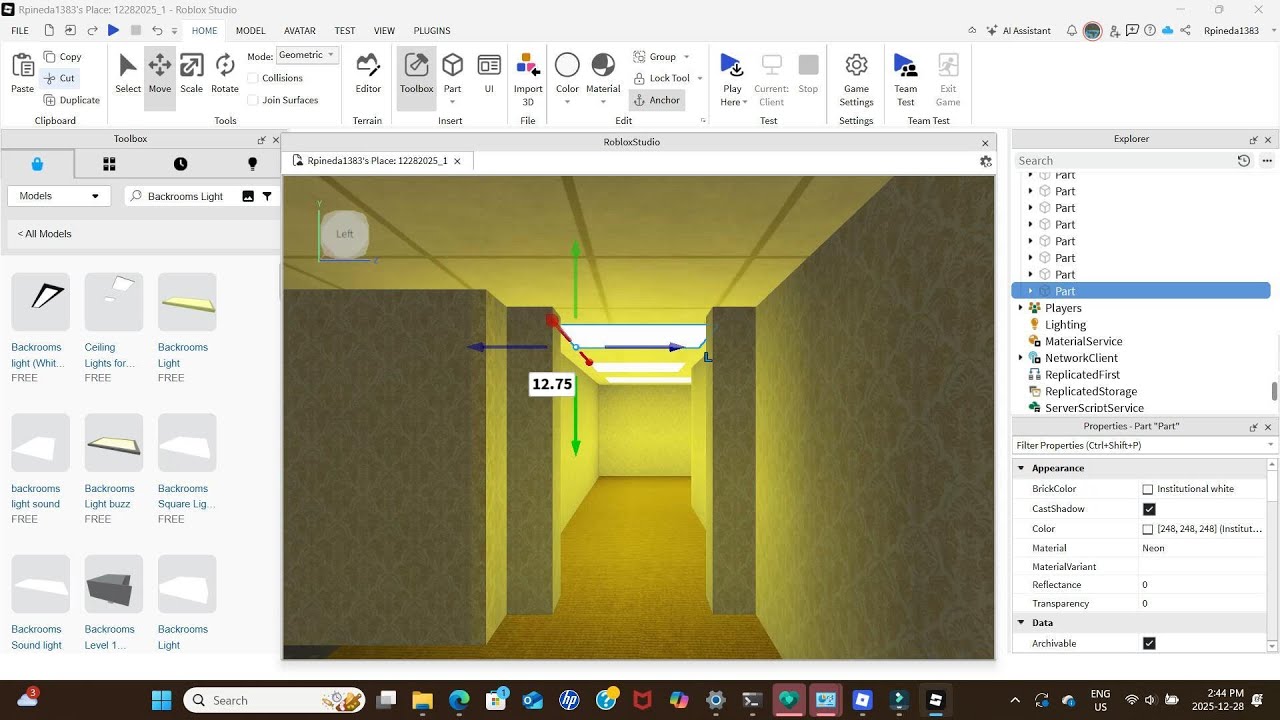
Task: Toggle the CastShadow checkbox
Action: [x=1149, y=509]
